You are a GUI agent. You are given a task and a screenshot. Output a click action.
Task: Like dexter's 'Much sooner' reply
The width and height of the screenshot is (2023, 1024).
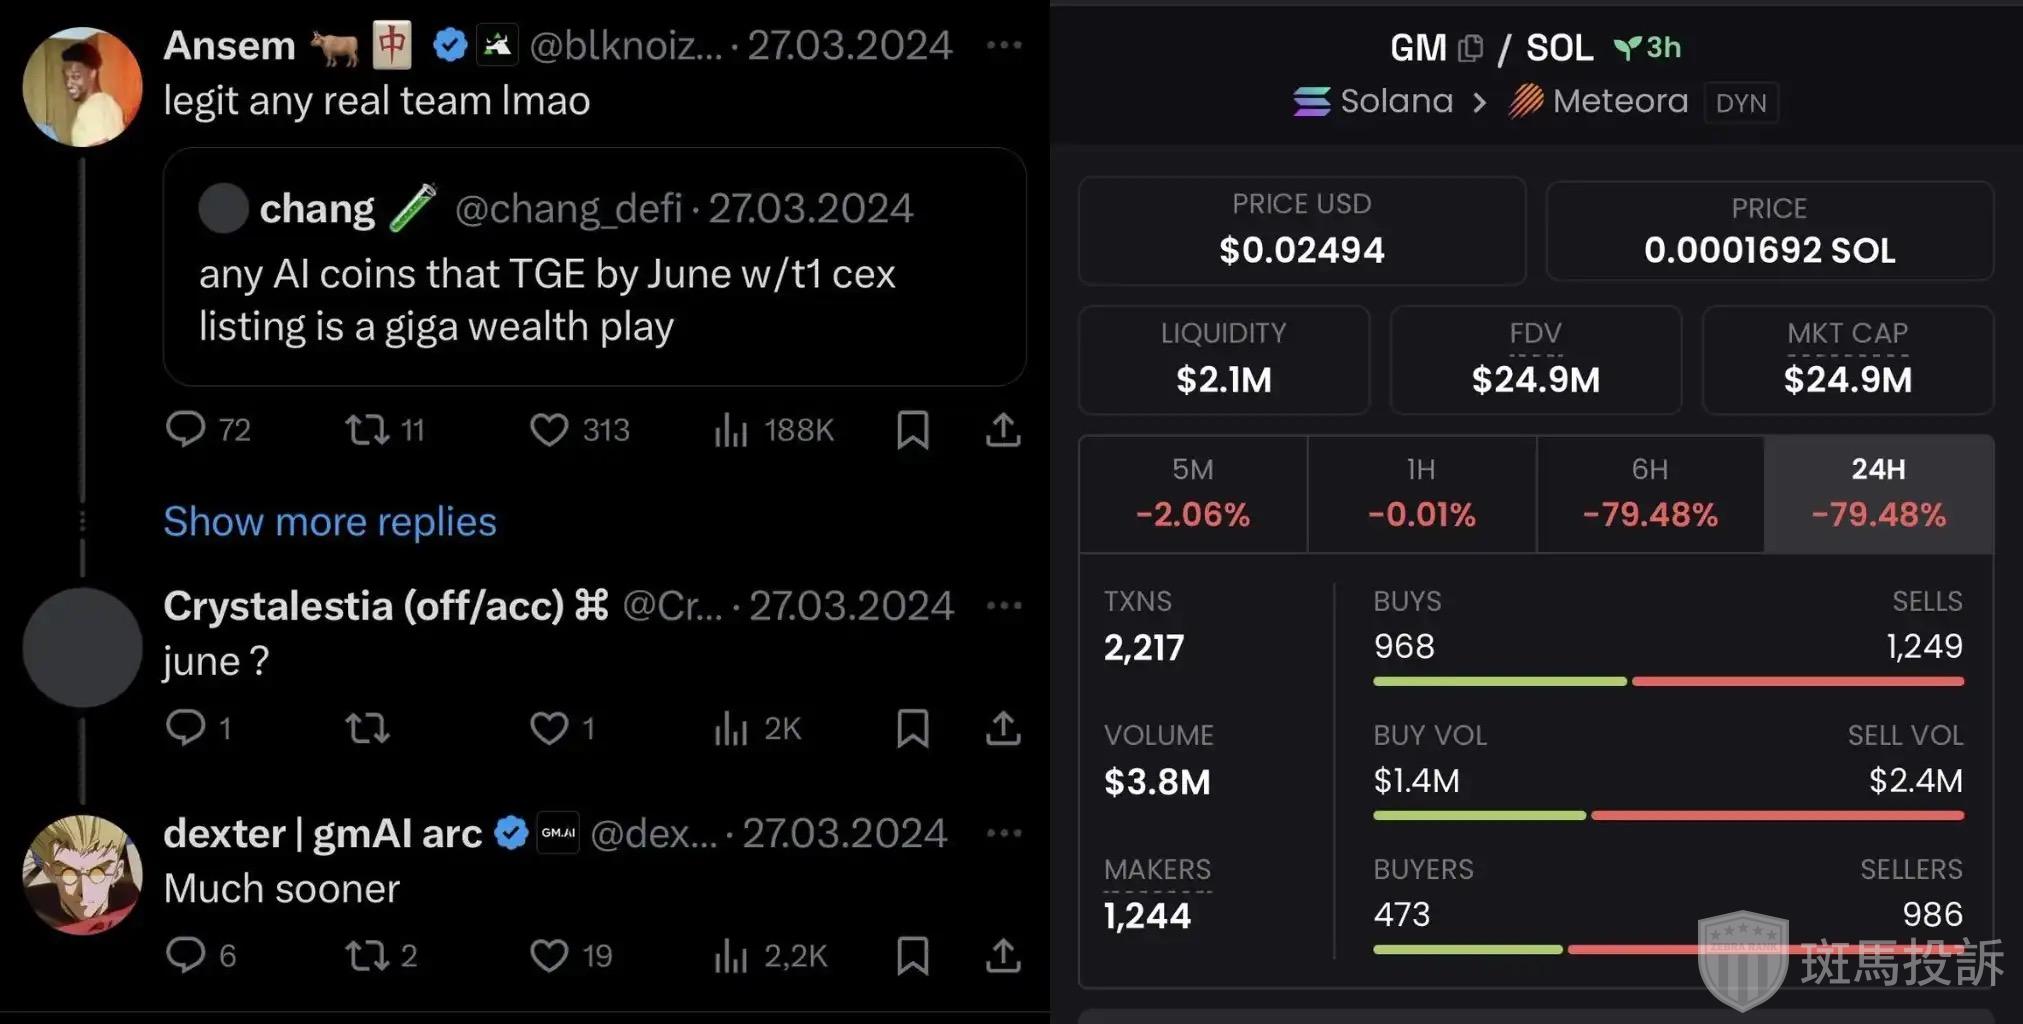549,955
